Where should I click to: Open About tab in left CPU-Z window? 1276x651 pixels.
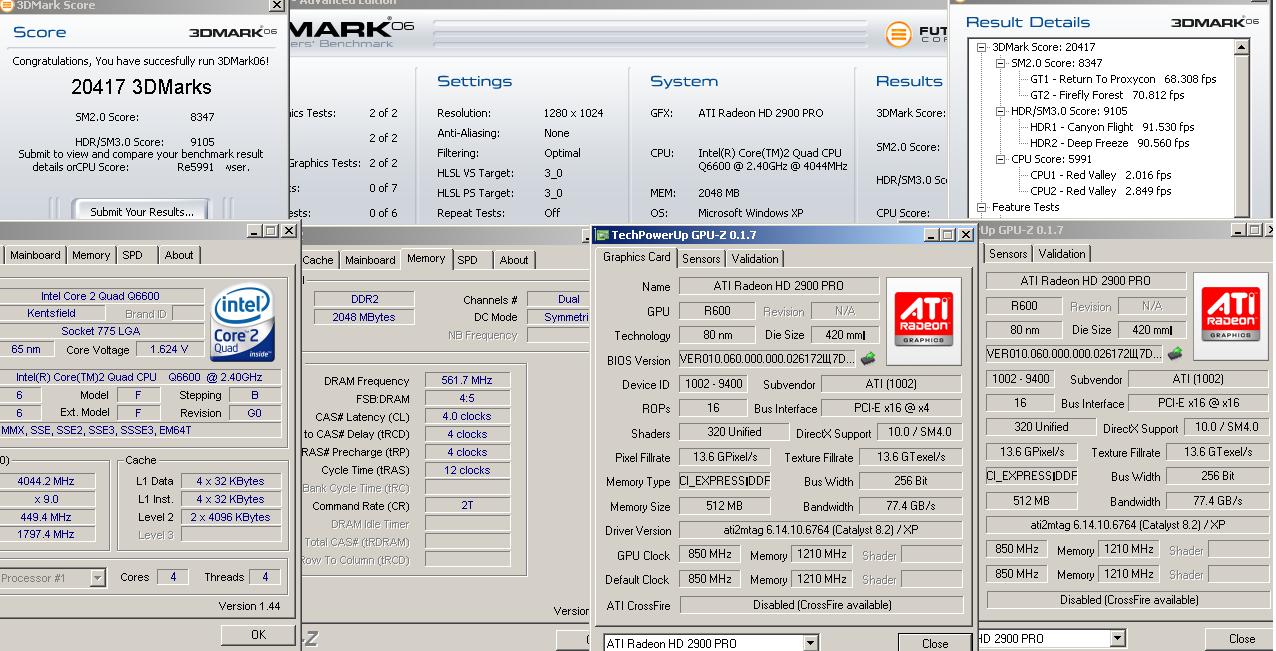pyautogui.click(x=179, y=255)
